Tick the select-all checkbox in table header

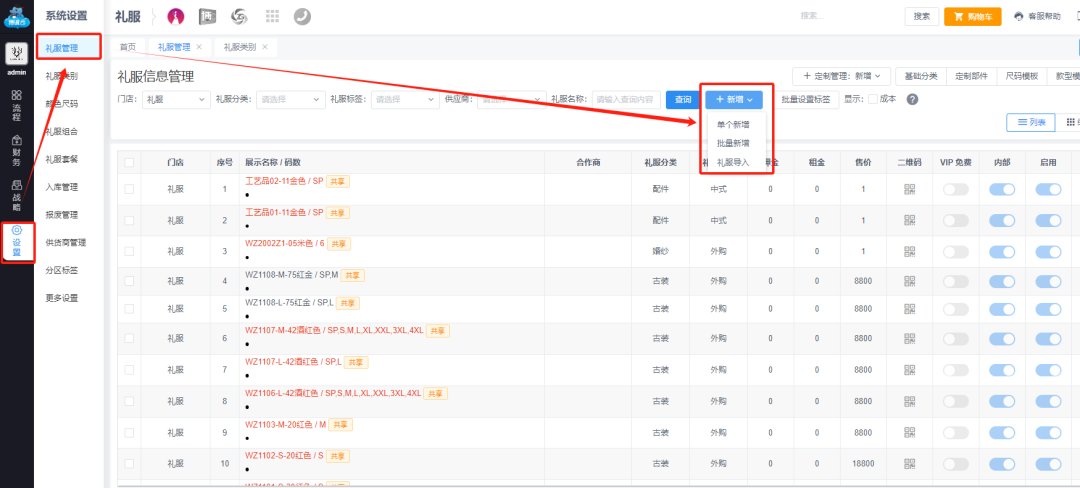[129, 163]
